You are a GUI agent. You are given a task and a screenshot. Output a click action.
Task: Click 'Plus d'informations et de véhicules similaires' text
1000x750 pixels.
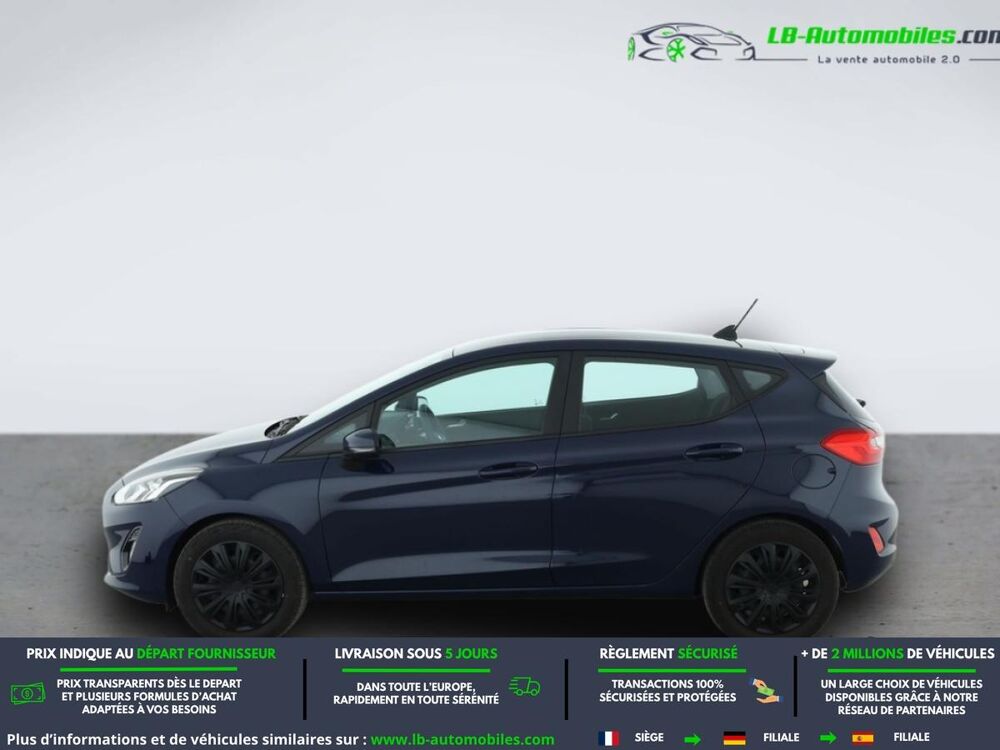pyautogui.click(x=187, y=740)
